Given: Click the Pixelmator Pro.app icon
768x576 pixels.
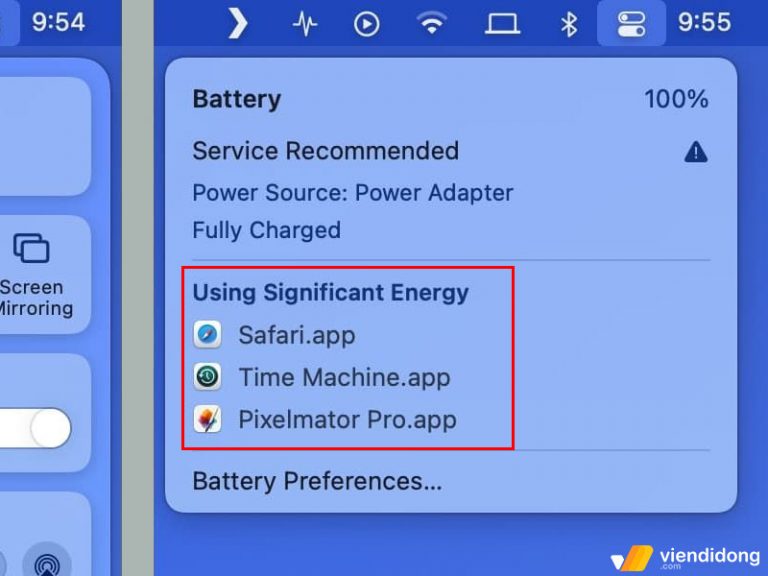Looking at the screenshot, I should coord(207,419).
